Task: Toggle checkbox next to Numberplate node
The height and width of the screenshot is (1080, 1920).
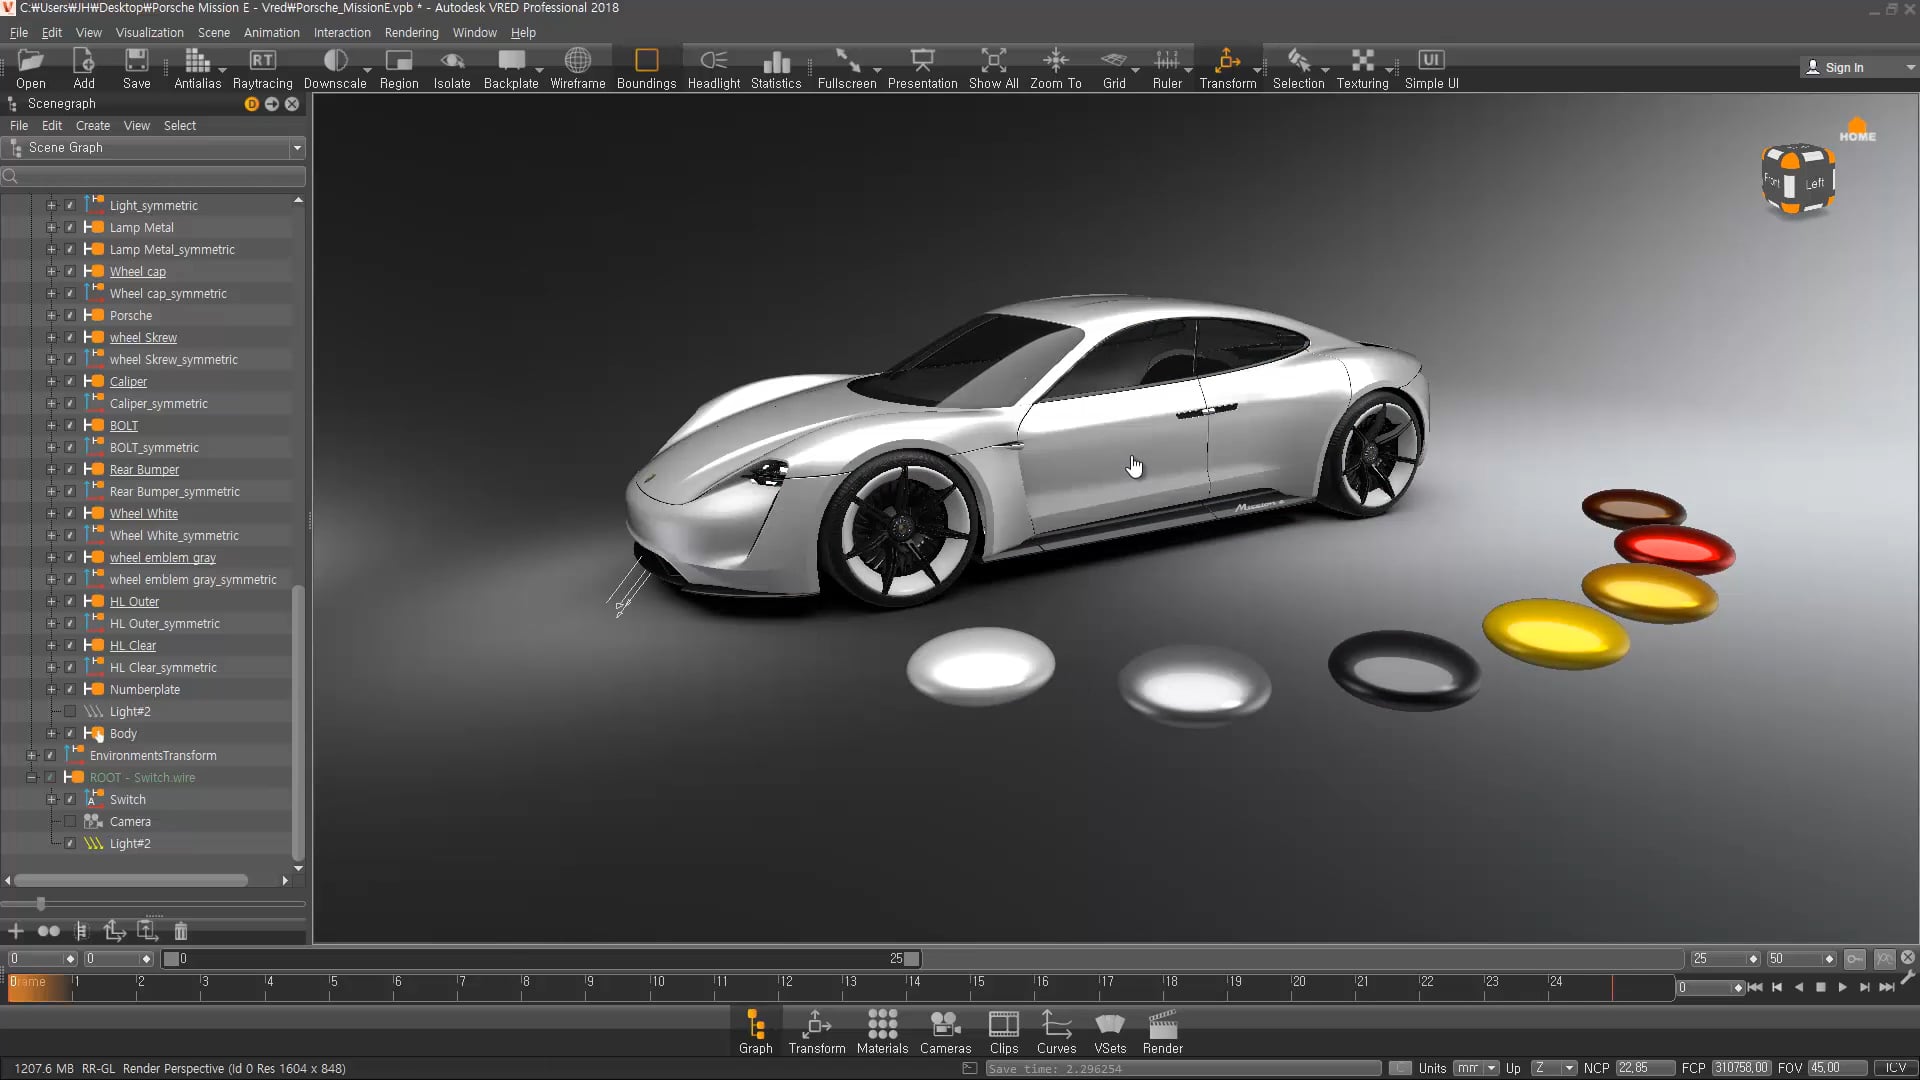Action: pyautogui.click(x=70, y=689)
